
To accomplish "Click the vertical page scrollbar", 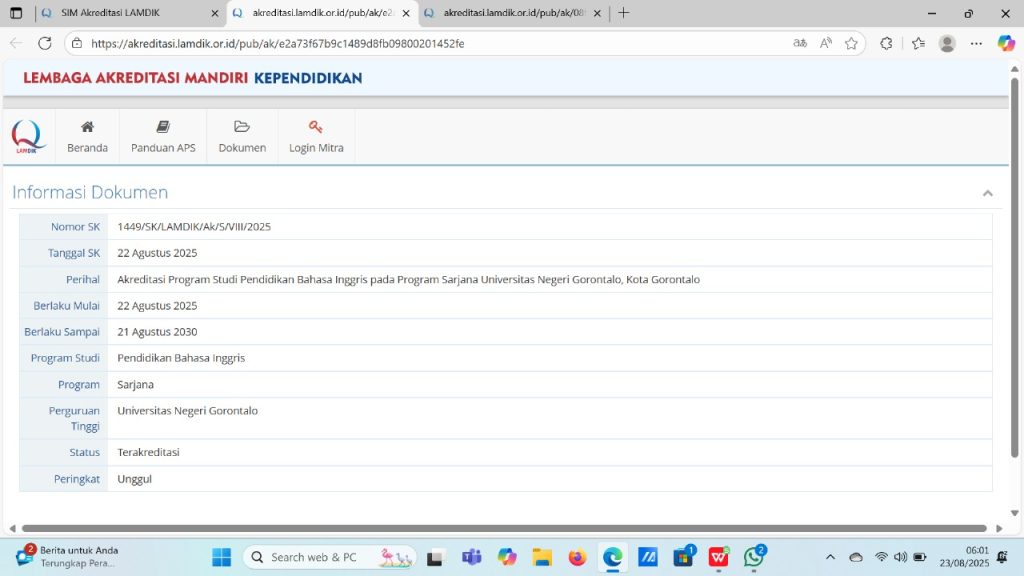I will 1014,268.
